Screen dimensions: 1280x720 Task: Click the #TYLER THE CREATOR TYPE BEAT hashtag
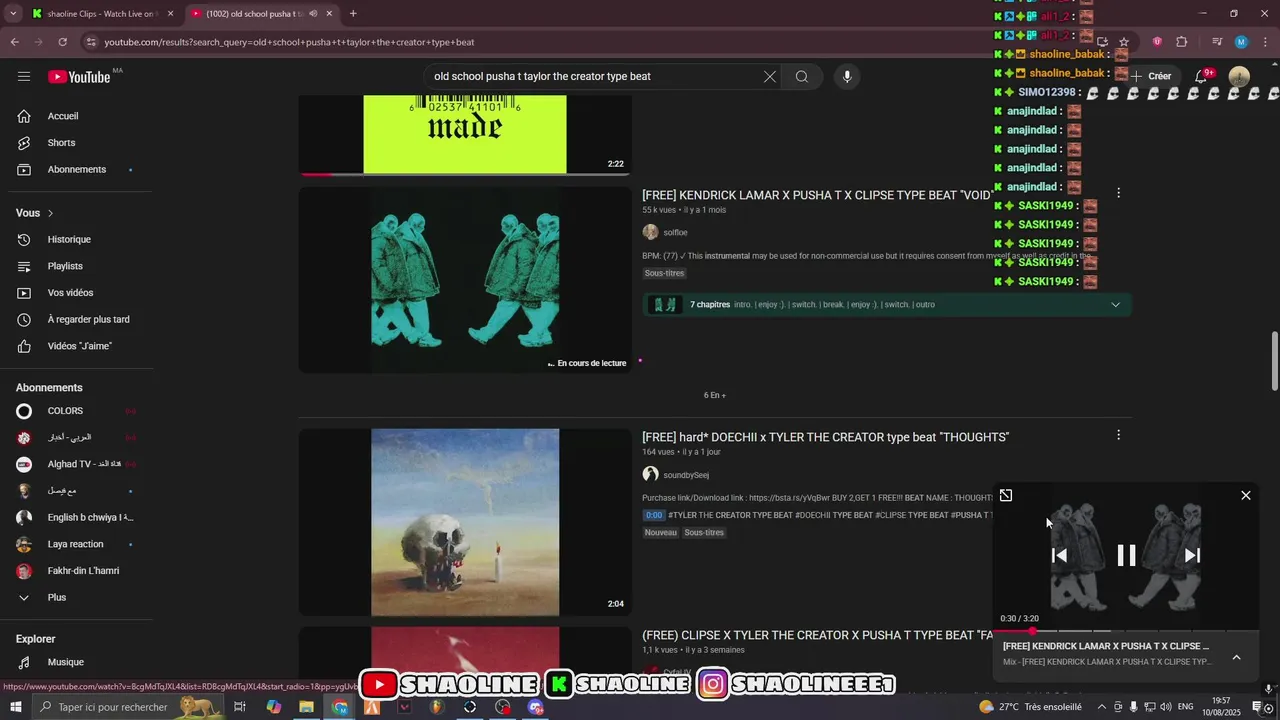pos(730,515)
